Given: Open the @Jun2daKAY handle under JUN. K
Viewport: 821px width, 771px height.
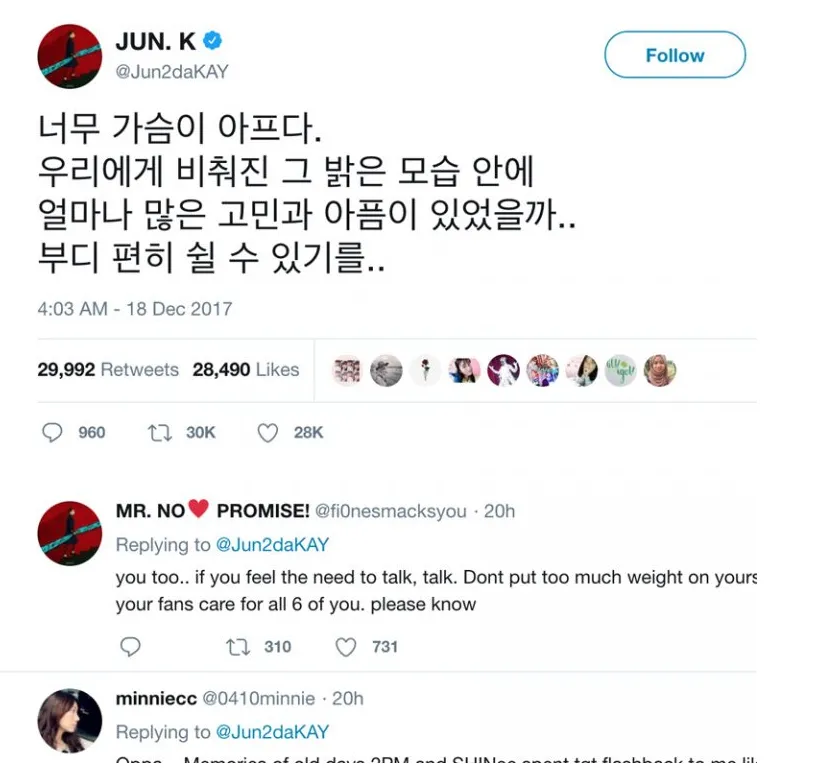Looking at the screenshot, I should pyautogui.click(x=172, y=72).
